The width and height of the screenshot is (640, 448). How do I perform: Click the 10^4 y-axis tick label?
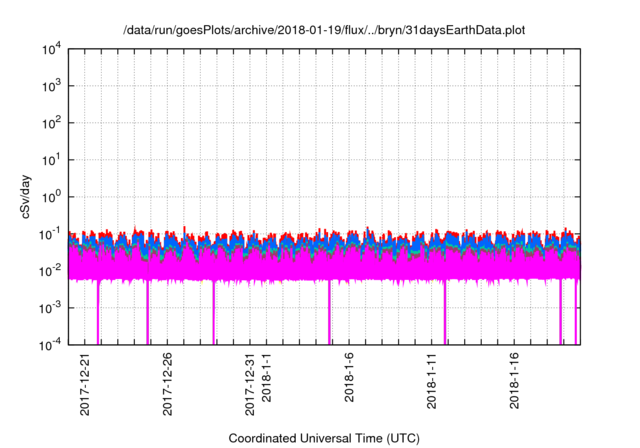(x=51, y=50)
